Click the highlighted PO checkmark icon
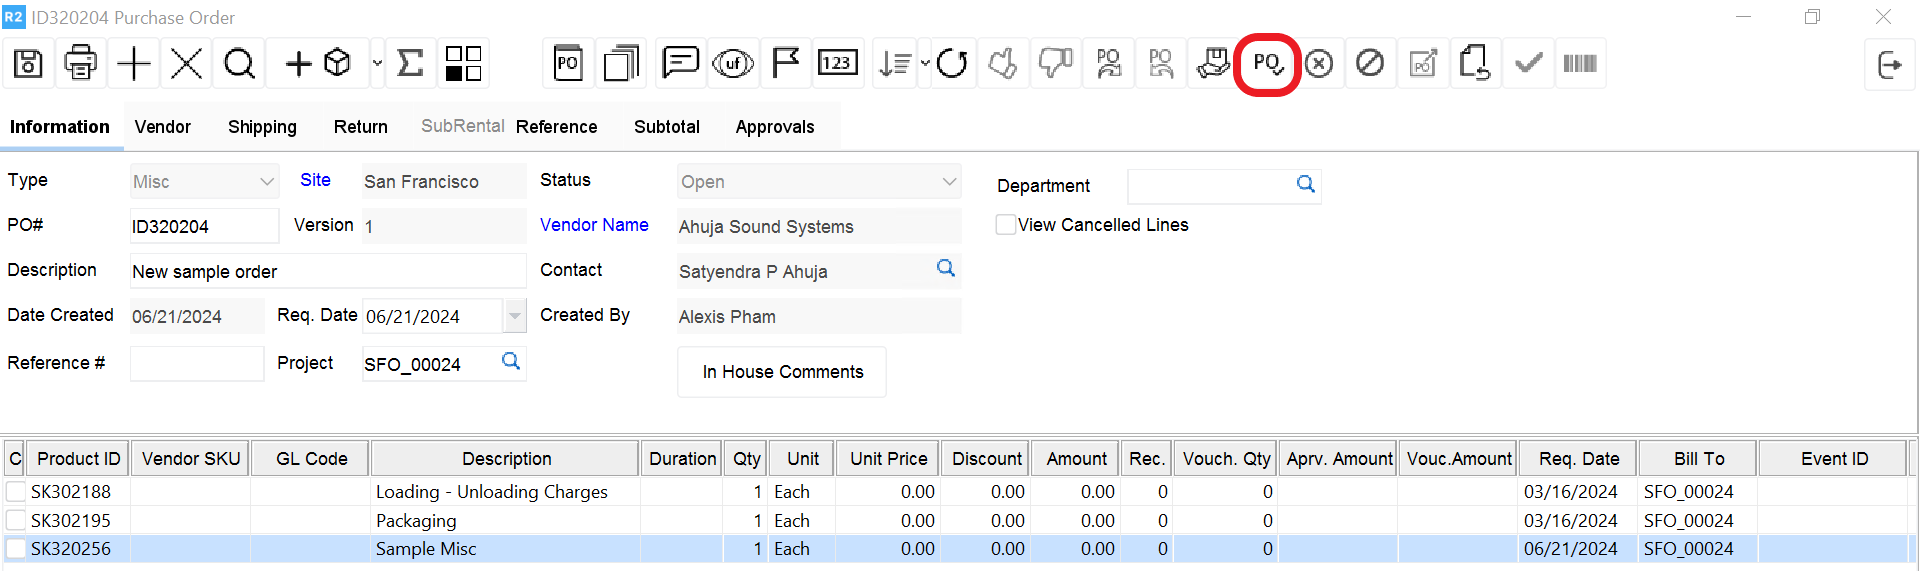This screenshot has height=571, width=1920. (x=1267, y=64)
